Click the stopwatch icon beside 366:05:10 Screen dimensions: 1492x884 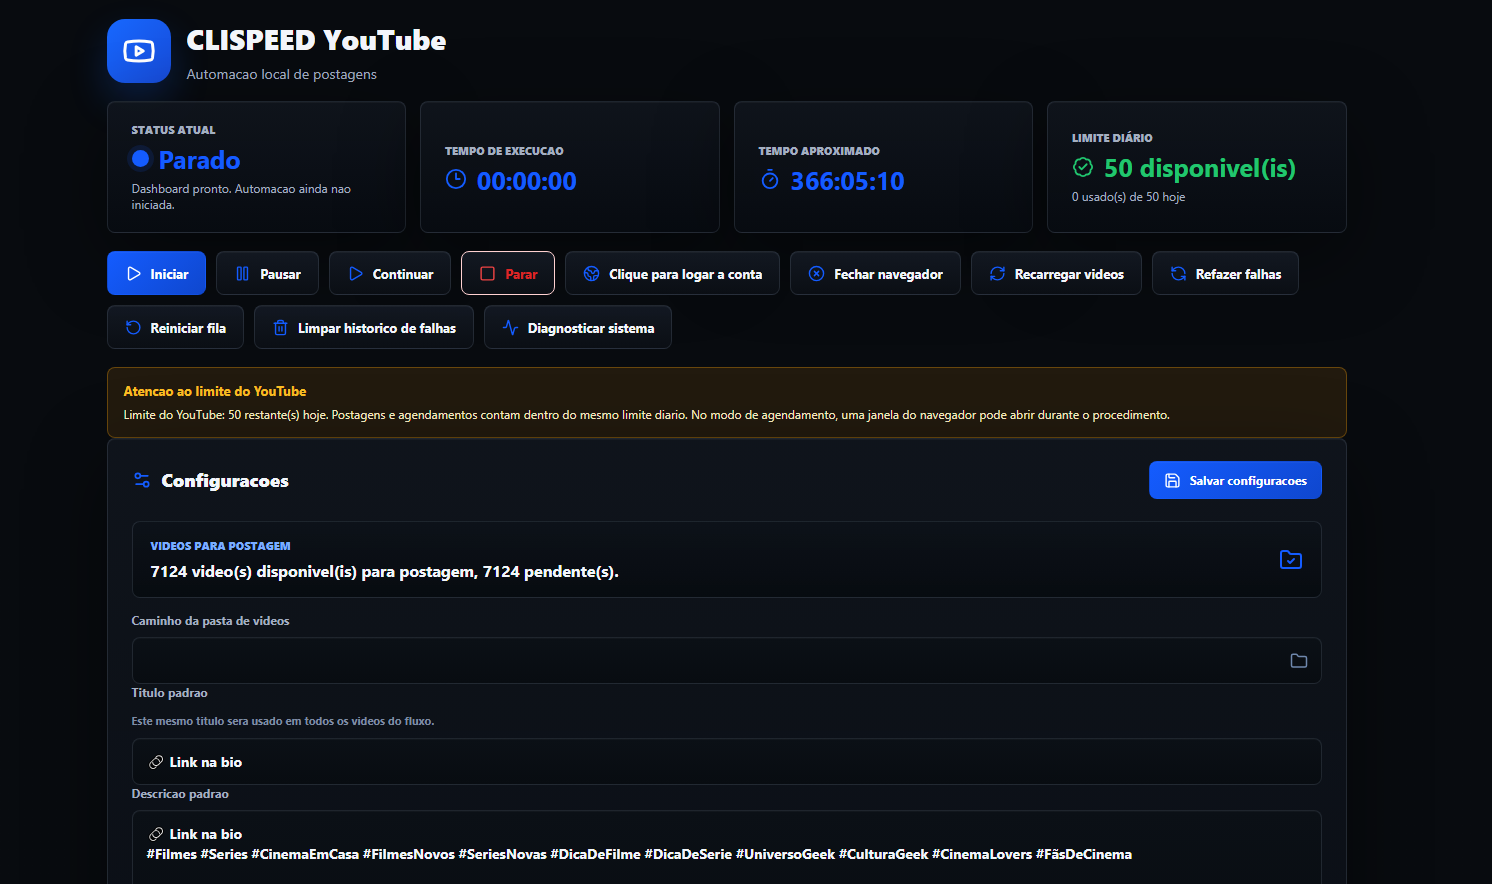coord(769,180)
